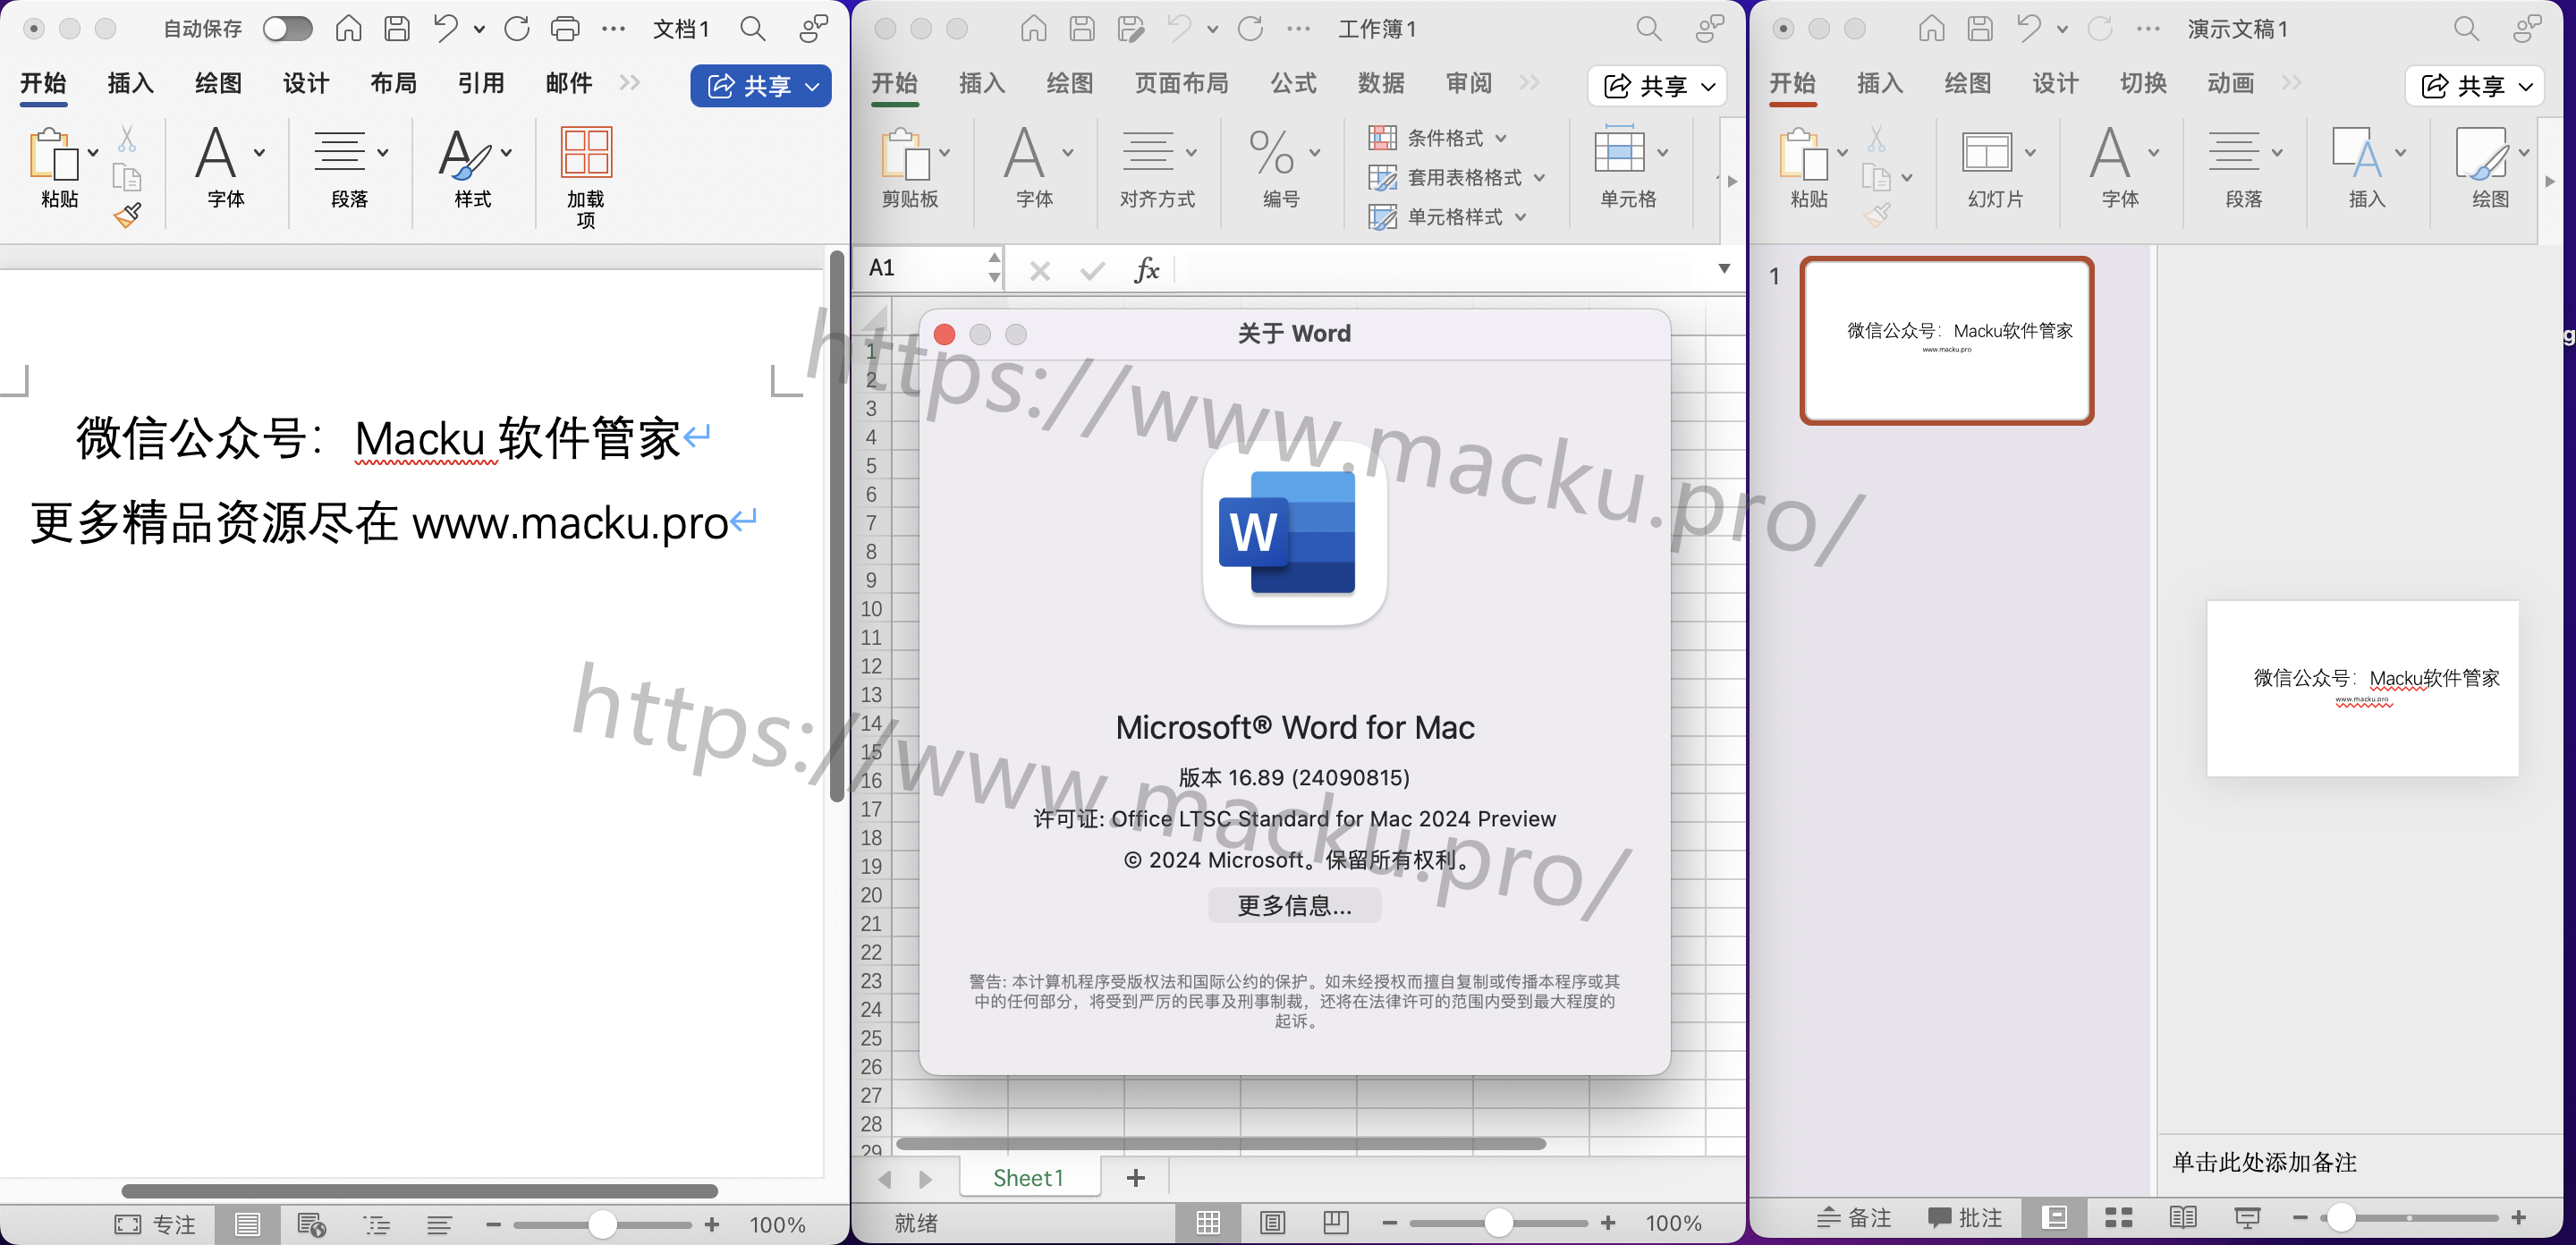
Task: Click the blue 共享 button in Word
Action: [760, 86]
